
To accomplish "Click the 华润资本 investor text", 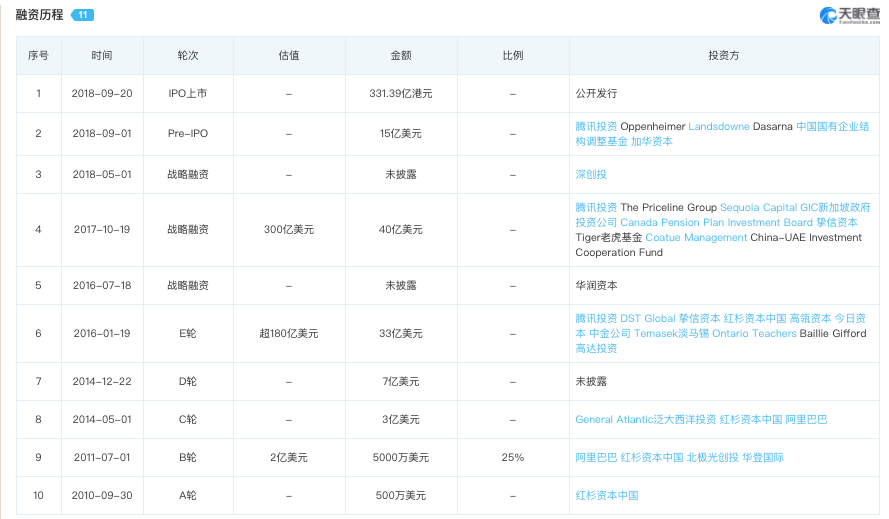I will (x=596, y=285).
